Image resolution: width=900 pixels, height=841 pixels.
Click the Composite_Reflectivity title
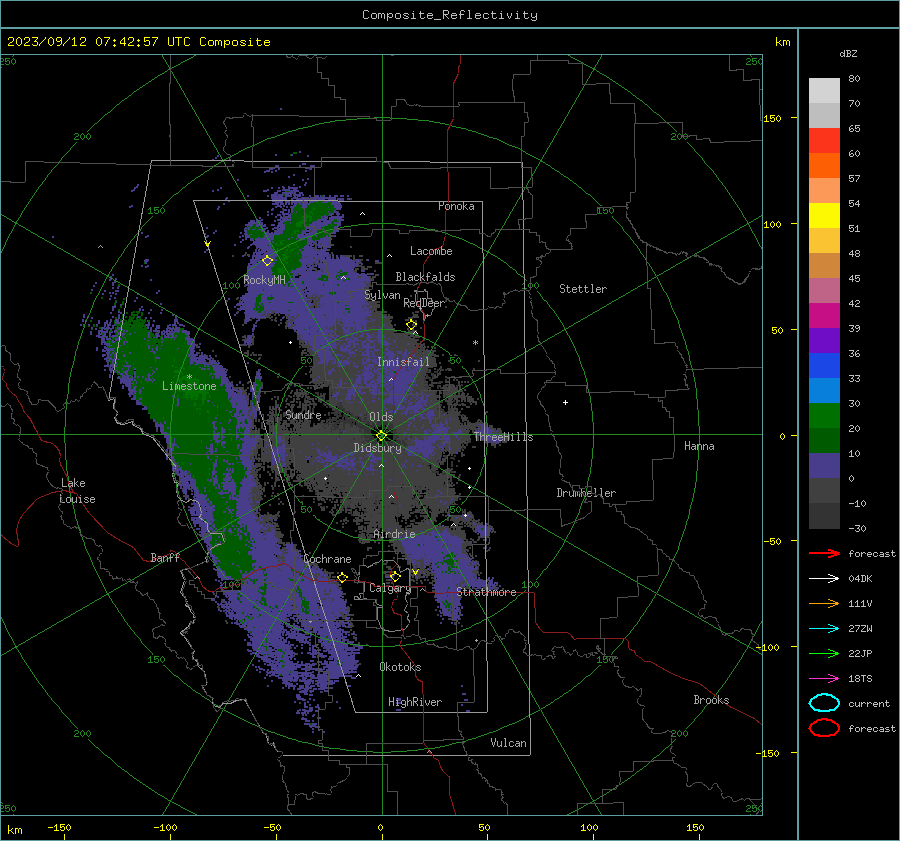(x=450, y=15)
